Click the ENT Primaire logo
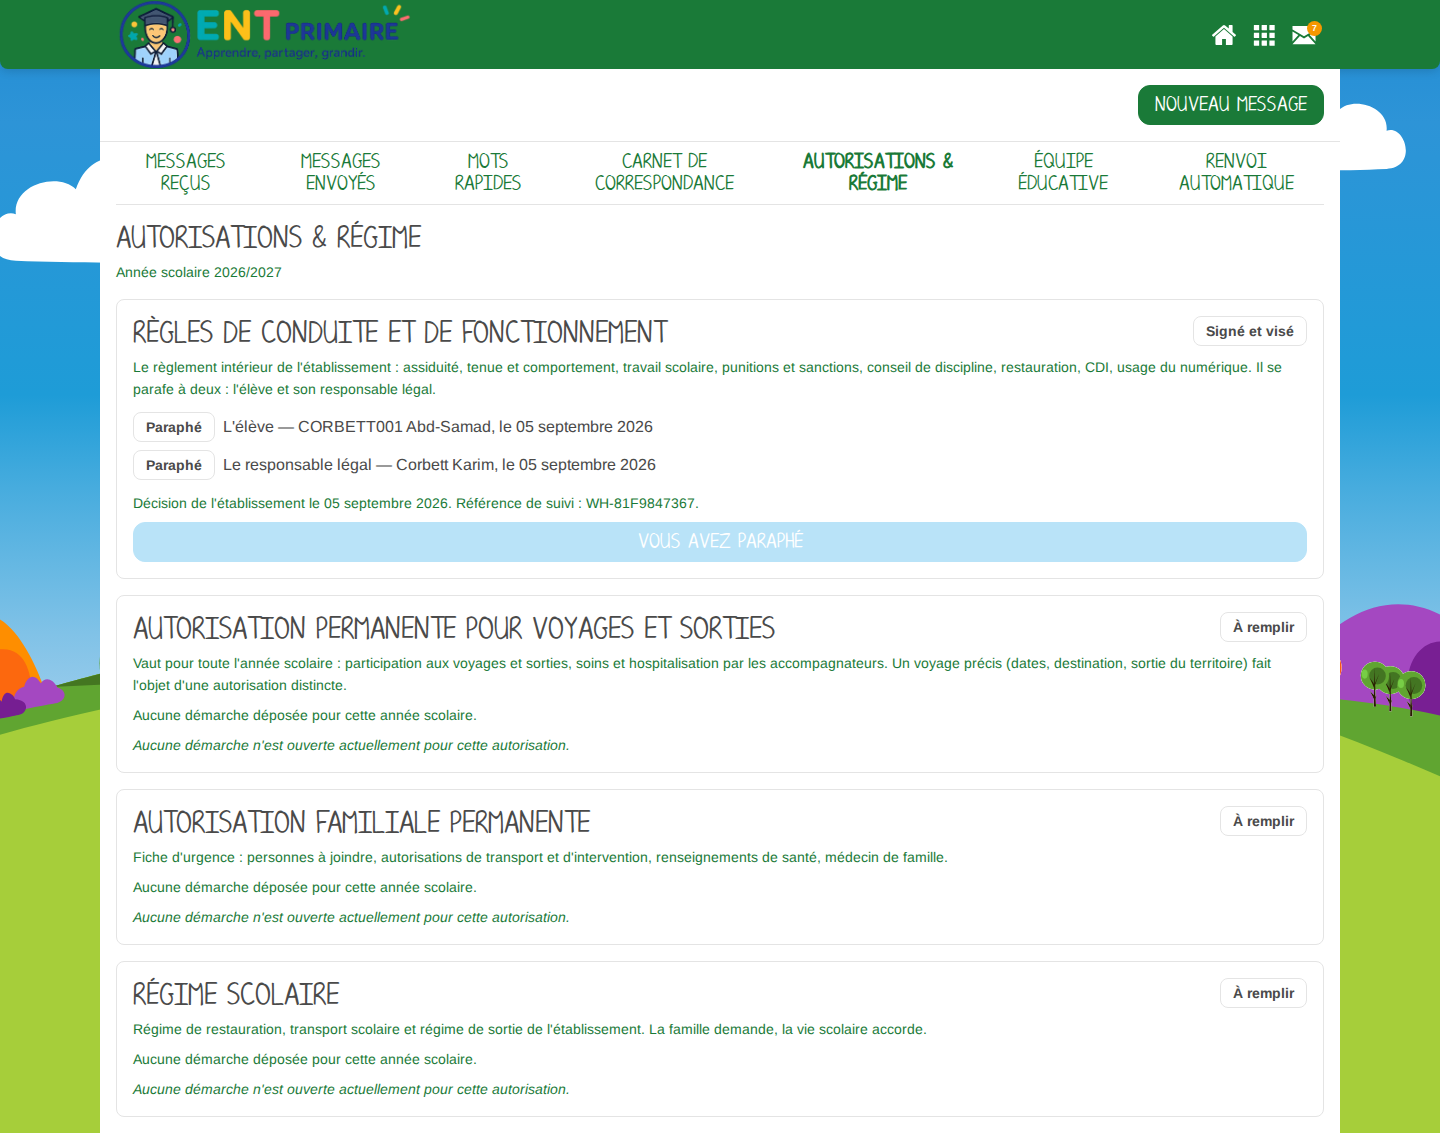The height and width of the screenshot is (1133, 1440). 264,34
